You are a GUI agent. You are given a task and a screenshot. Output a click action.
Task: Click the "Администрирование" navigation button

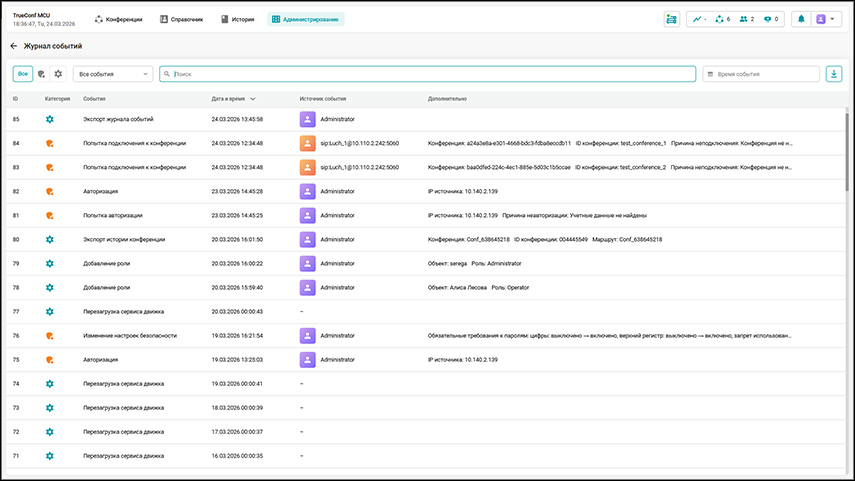tap(306, 19)
